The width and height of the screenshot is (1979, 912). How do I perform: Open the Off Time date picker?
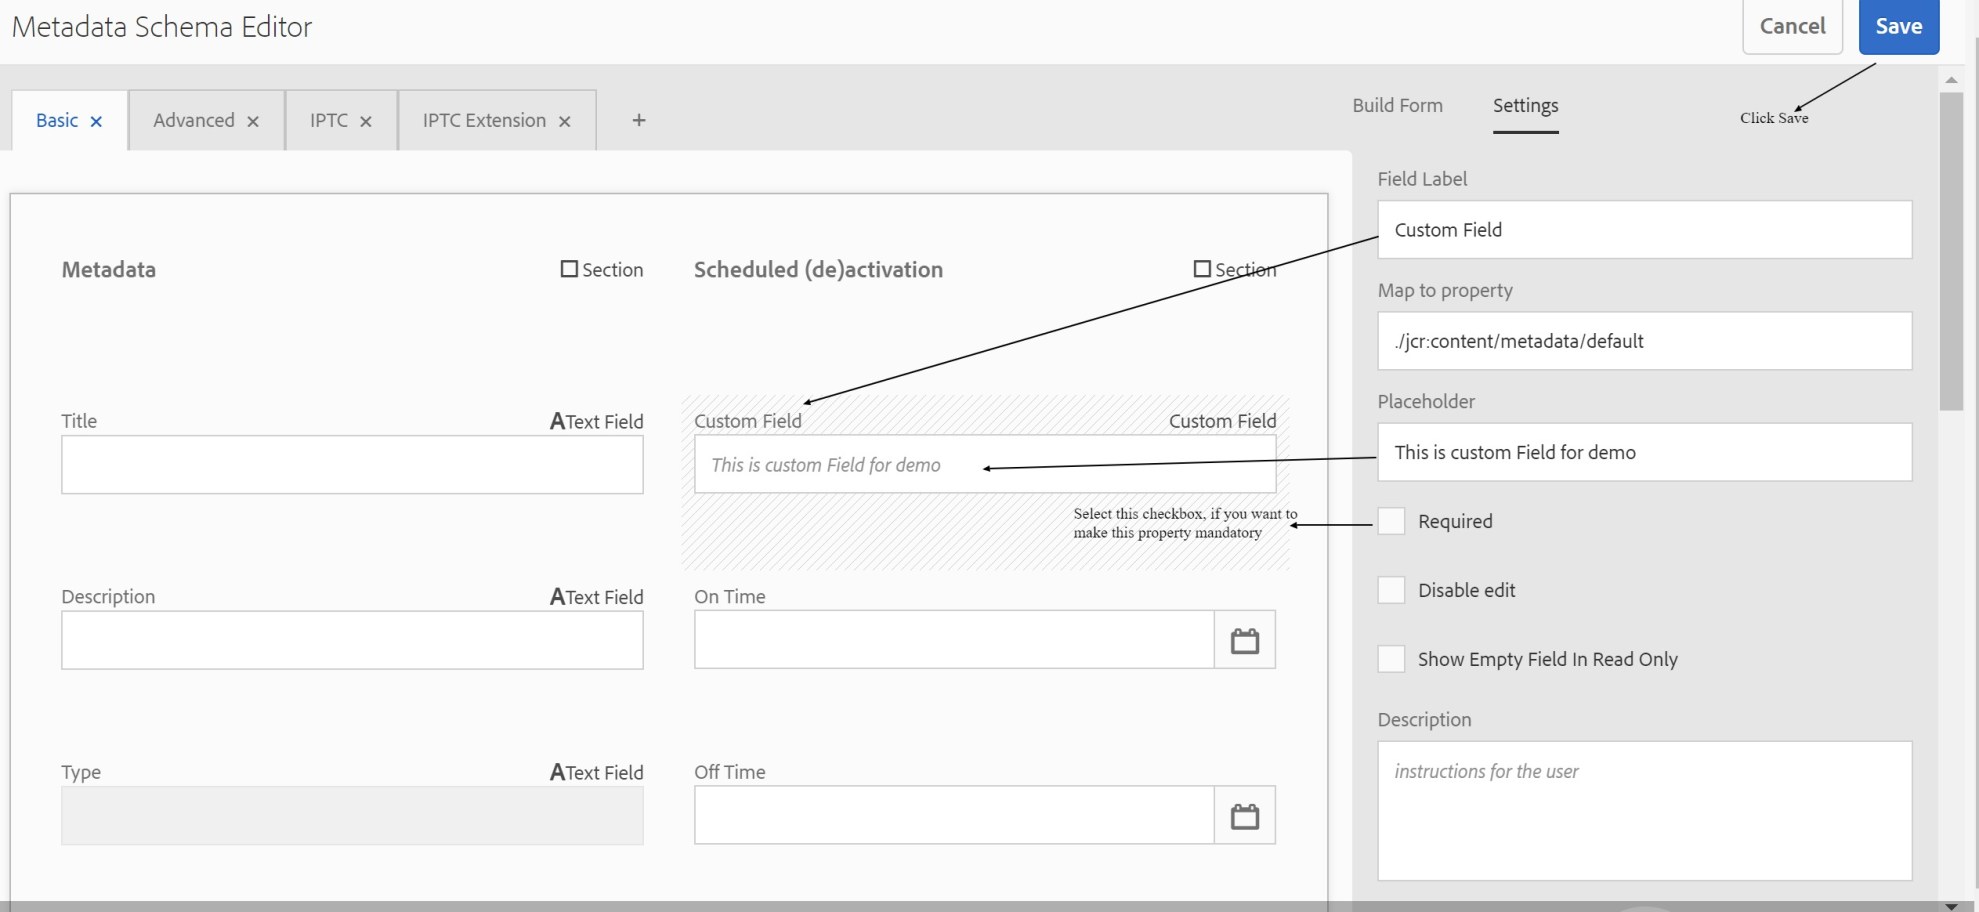pyautogui.click(x=1245, y=815)
